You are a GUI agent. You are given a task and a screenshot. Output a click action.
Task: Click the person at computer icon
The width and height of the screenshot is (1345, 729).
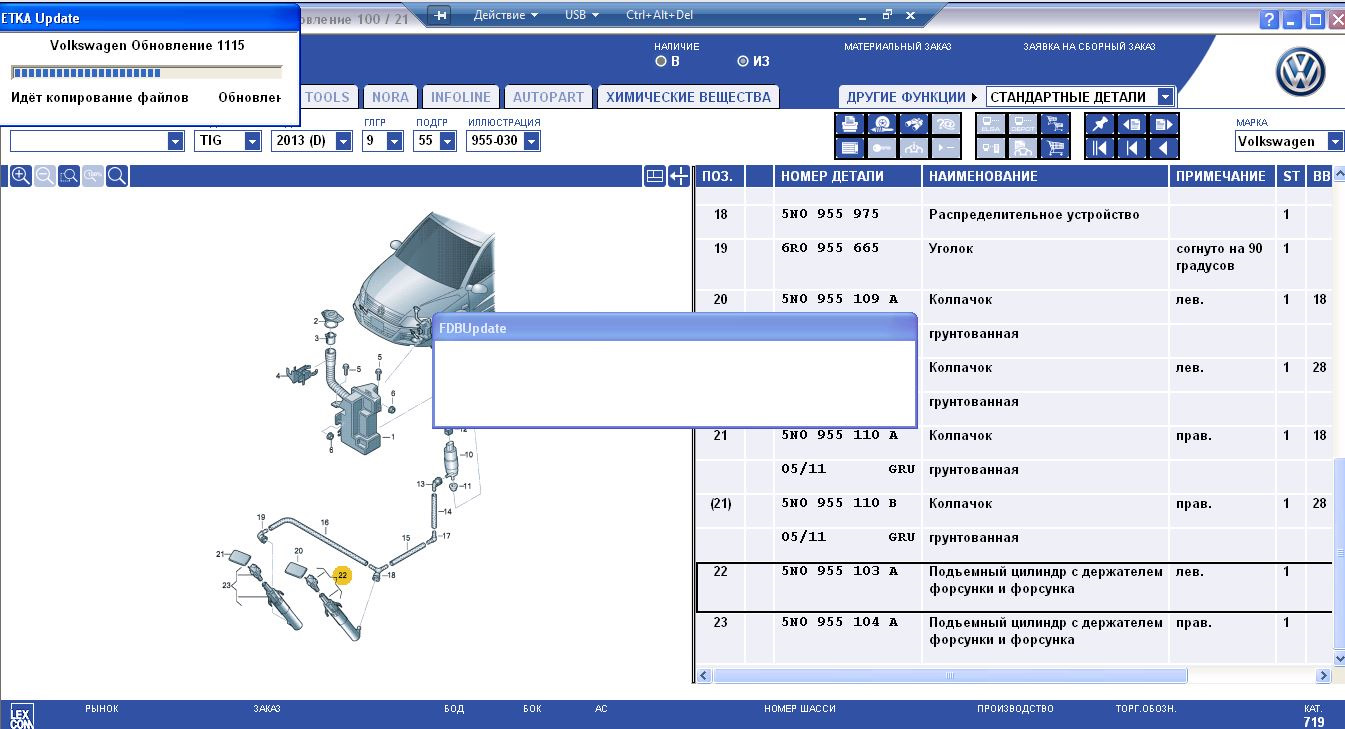[x=1023, y=148]
